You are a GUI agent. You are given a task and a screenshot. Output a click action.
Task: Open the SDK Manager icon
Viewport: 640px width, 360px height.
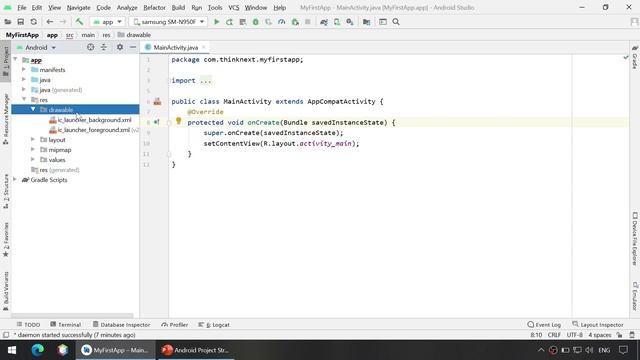pyautogui.click(x=350, y=22)
